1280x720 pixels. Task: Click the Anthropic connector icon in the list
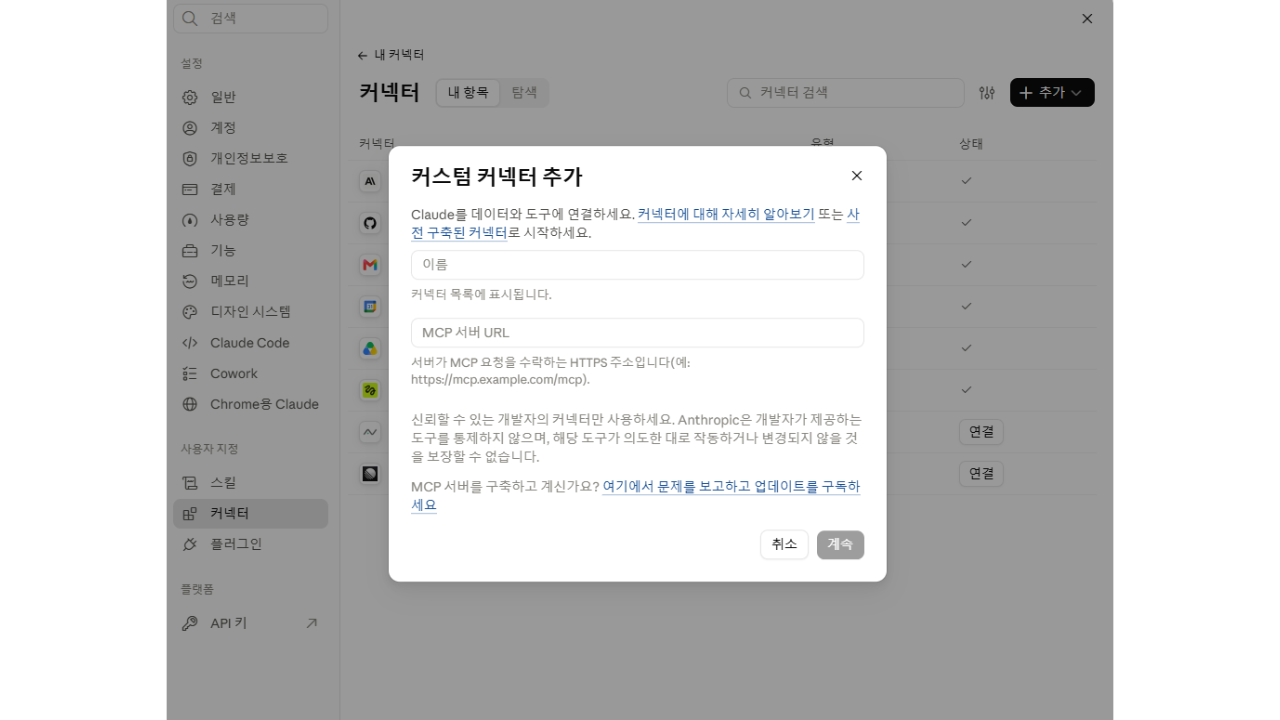click(x=370, y=181)
